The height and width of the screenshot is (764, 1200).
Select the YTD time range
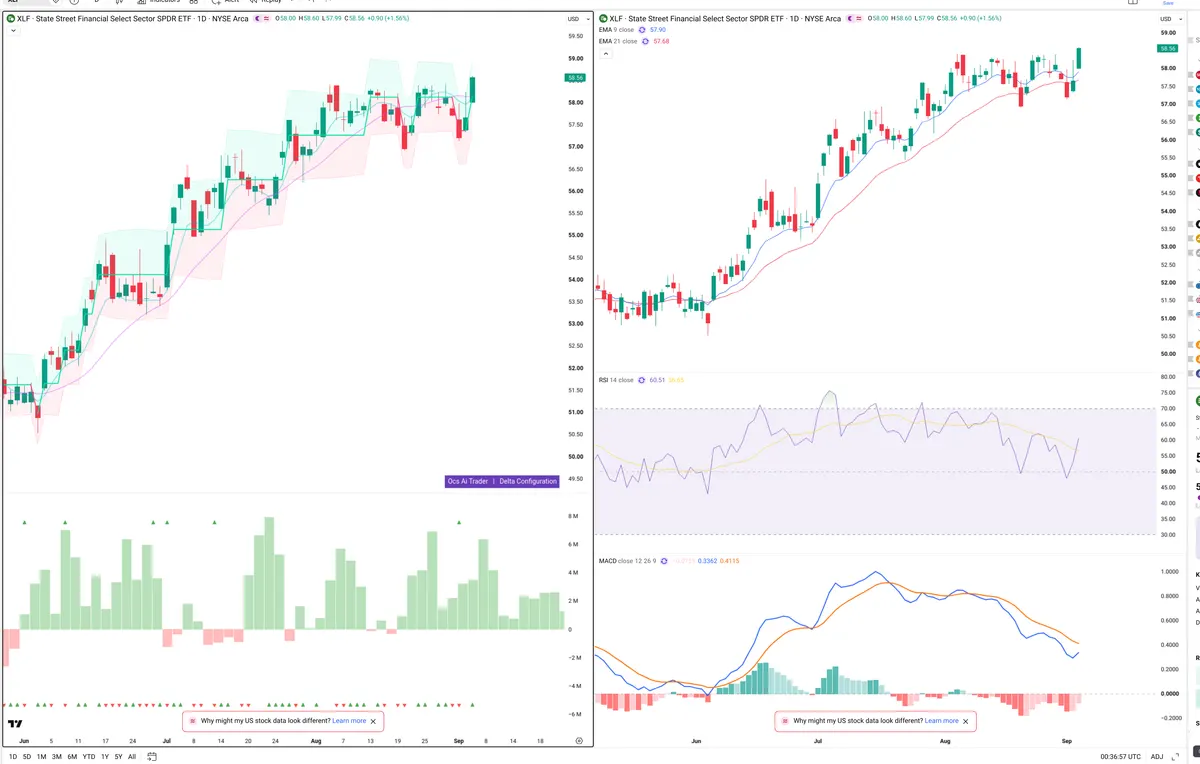coord(89,756)
